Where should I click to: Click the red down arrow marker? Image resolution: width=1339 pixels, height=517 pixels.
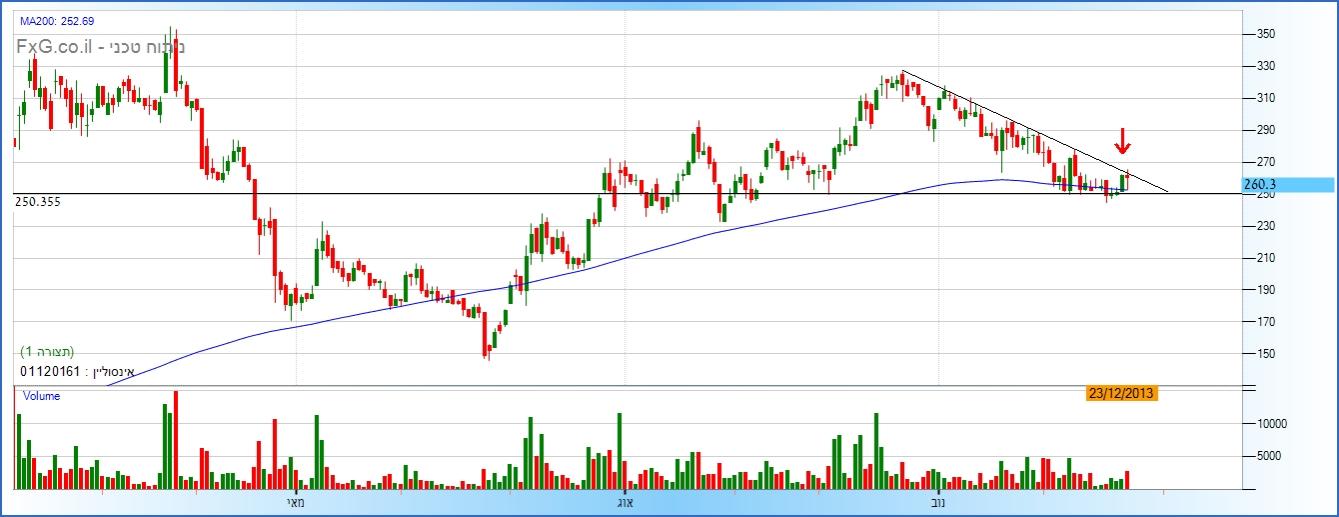tap(1122, 141)
